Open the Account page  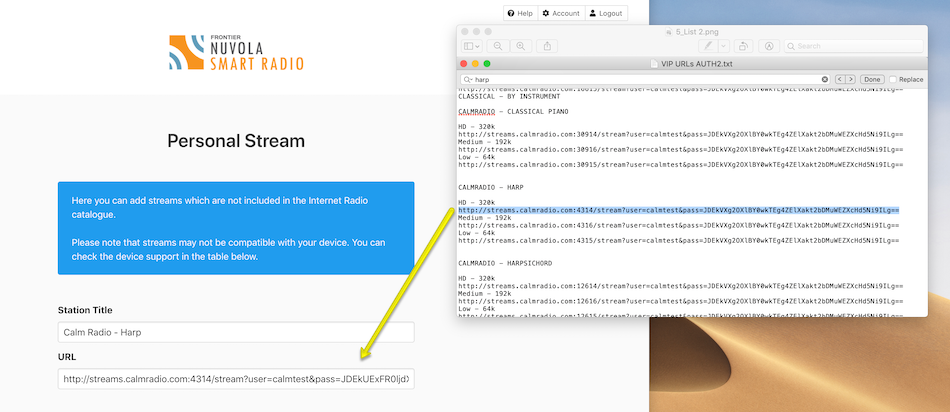point(561,13)
